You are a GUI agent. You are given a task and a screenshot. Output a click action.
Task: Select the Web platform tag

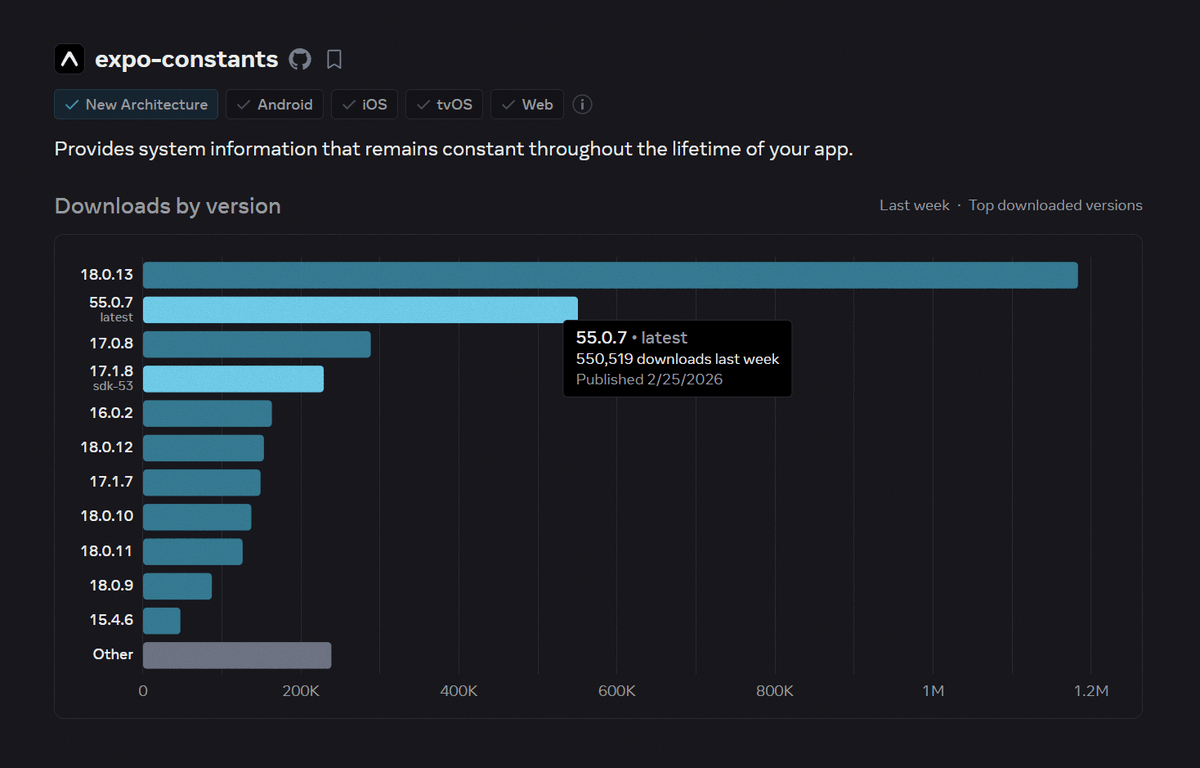[x=527, y=104]
